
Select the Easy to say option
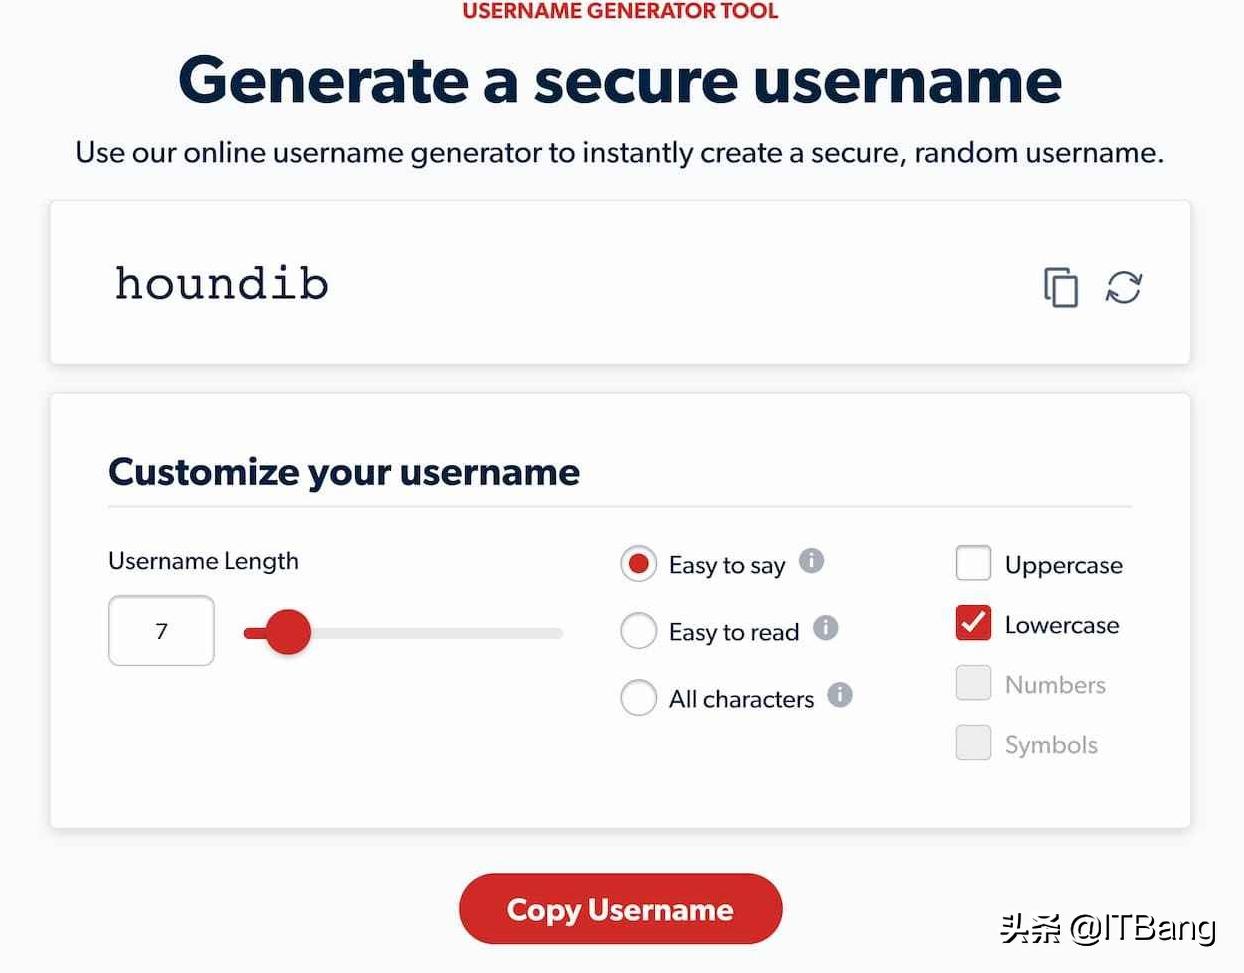click(x=639, y=564)
